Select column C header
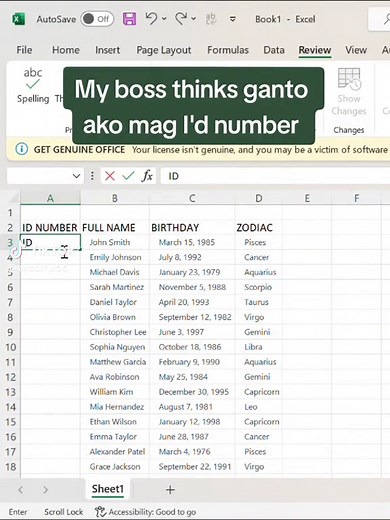Image resolution: width=390 pixels, height=520 pixels. tap(192, 198)
